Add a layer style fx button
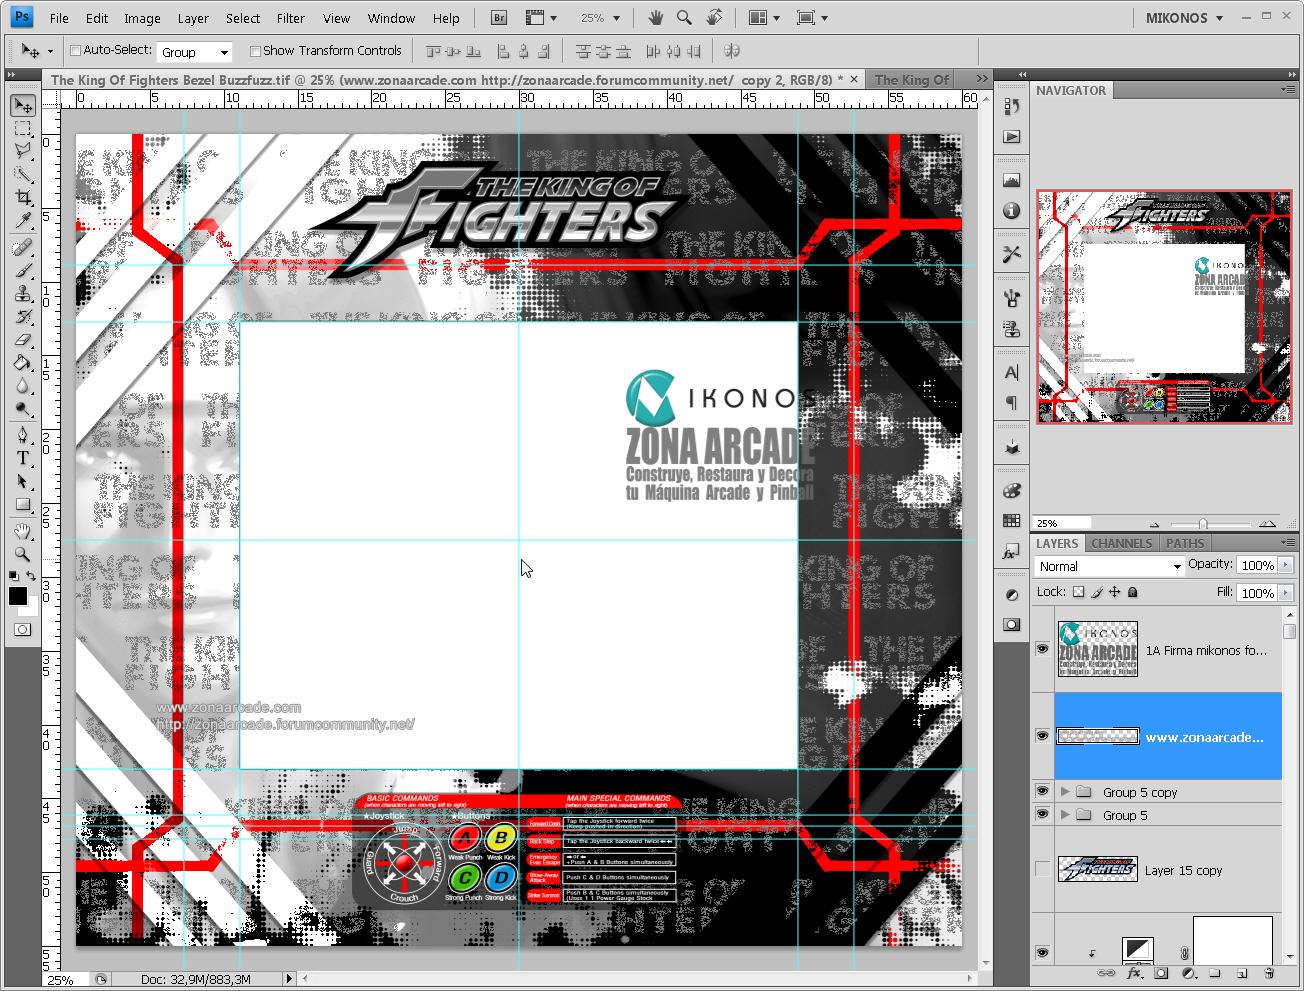The image size is (1304, 991). pyautogui.click(x=1134, y=973)
